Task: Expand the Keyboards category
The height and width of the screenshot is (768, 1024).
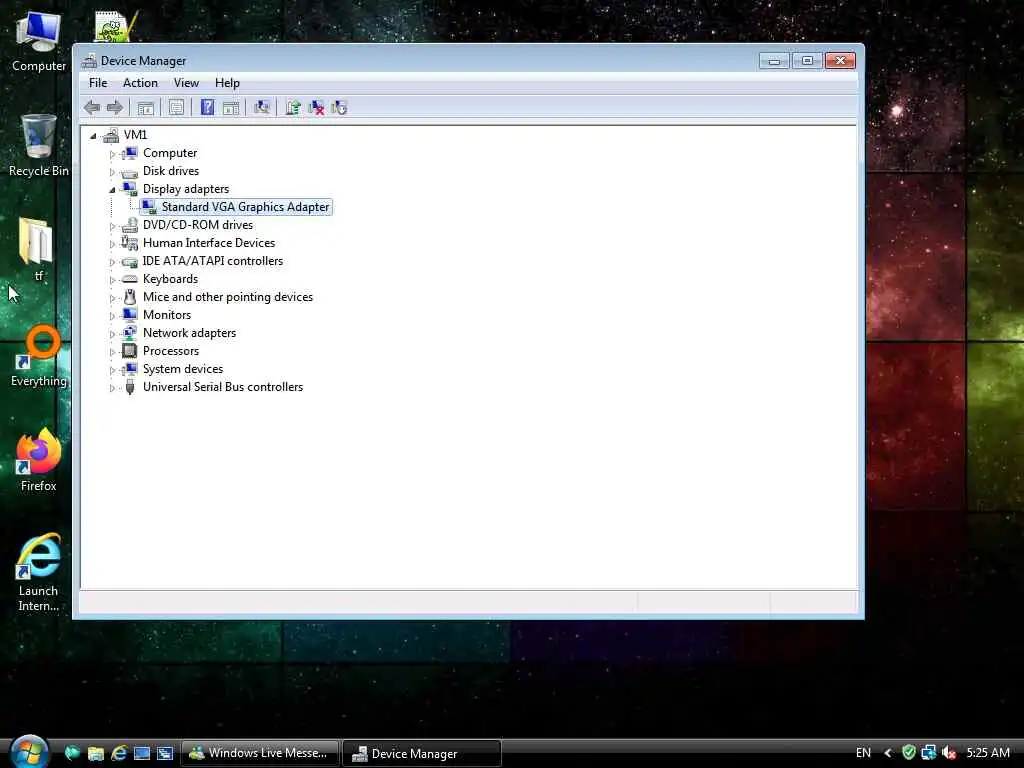Action: (112, 280)
